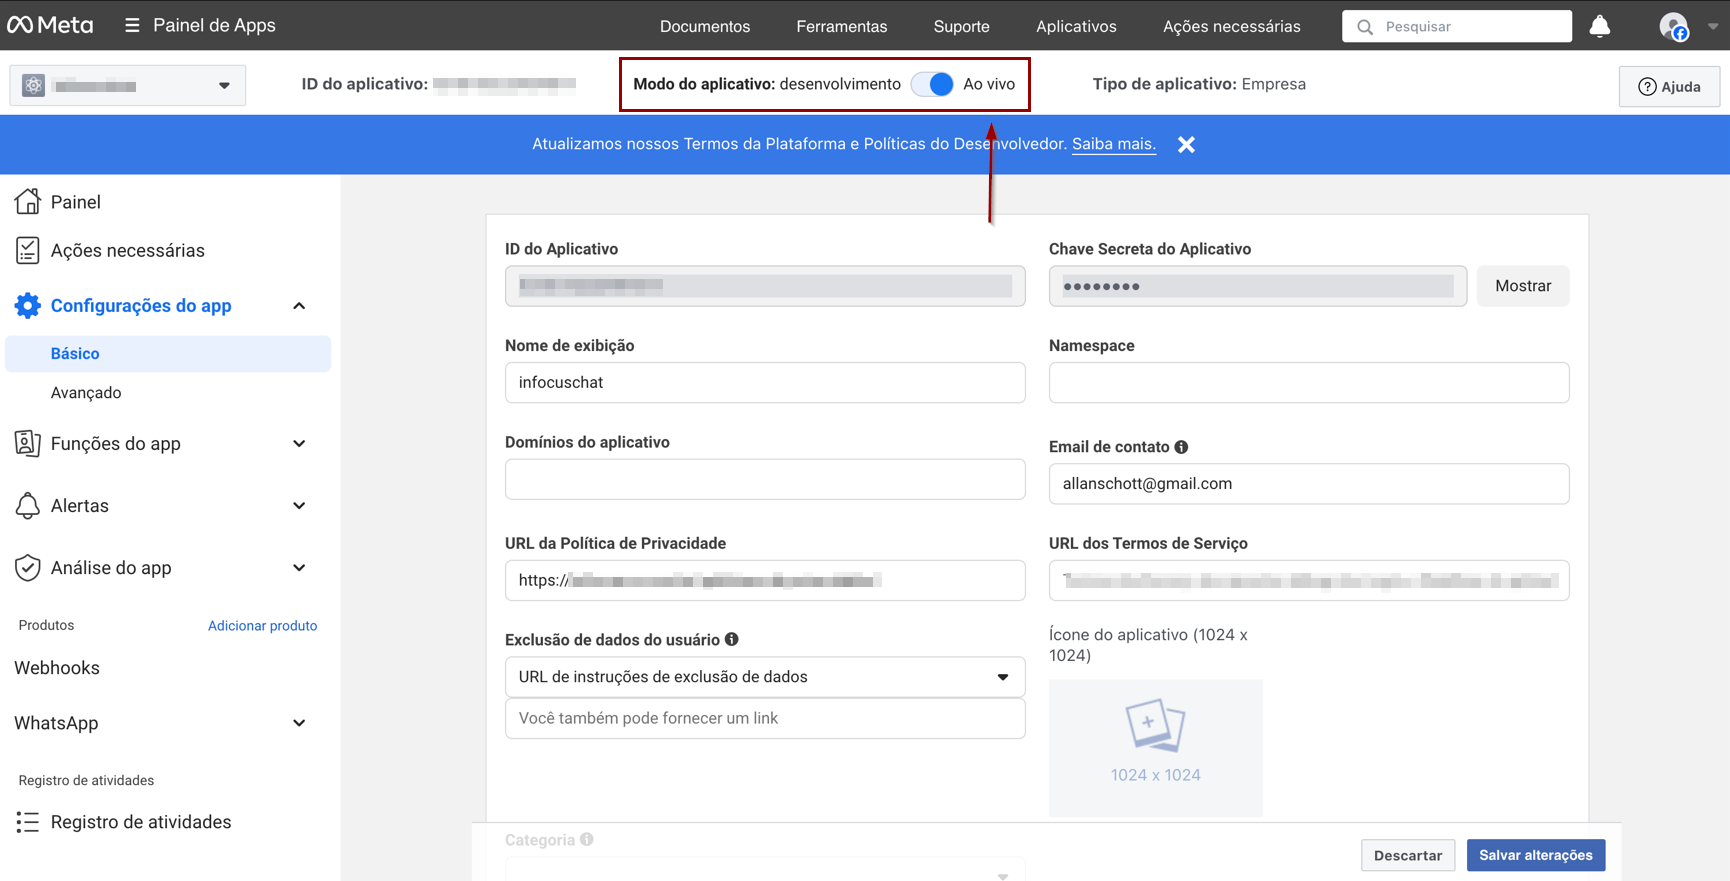Expand the Funções do app section
This screenshot has height=881, width=1730.
pos(299,444)
